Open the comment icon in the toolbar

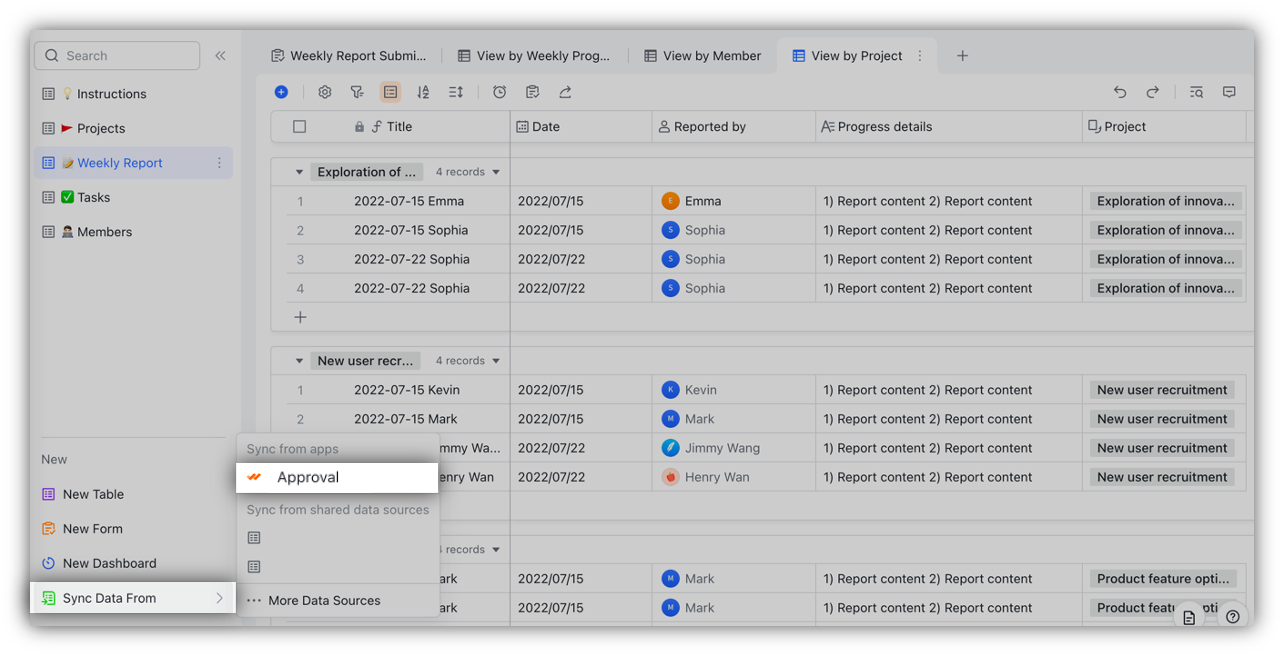click(x=1229, y=91)
